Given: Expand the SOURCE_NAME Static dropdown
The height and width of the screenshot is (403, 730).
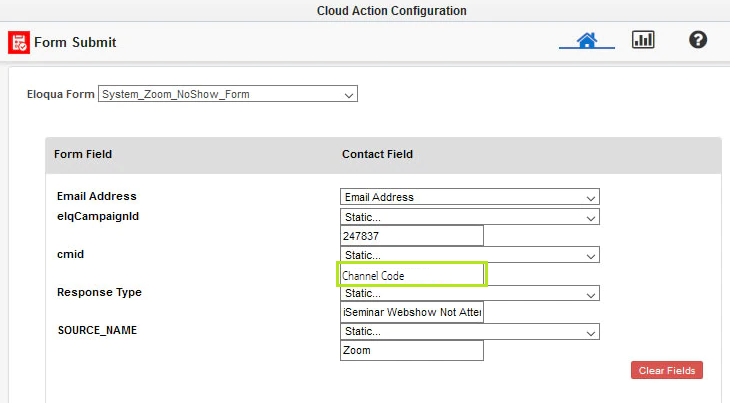Looking at the screenshot, I should [469, 331].
